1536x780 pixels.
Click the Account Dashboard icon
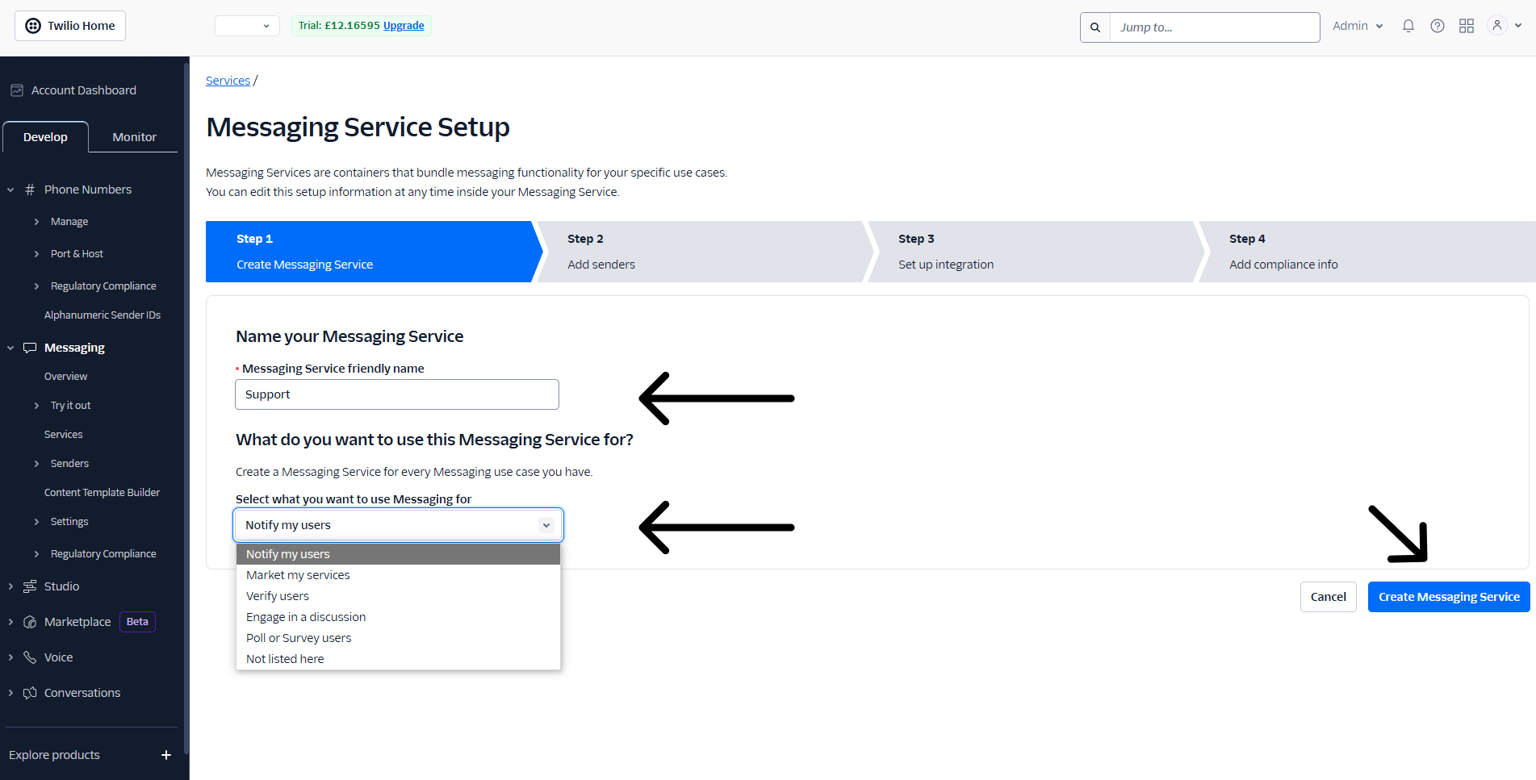pyautogui.click(x=17, y=90)
